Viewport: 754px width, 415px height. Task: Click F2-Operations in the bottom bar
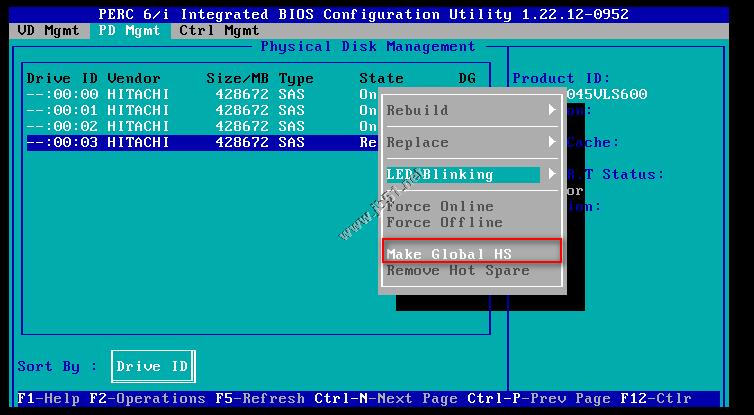146,398
